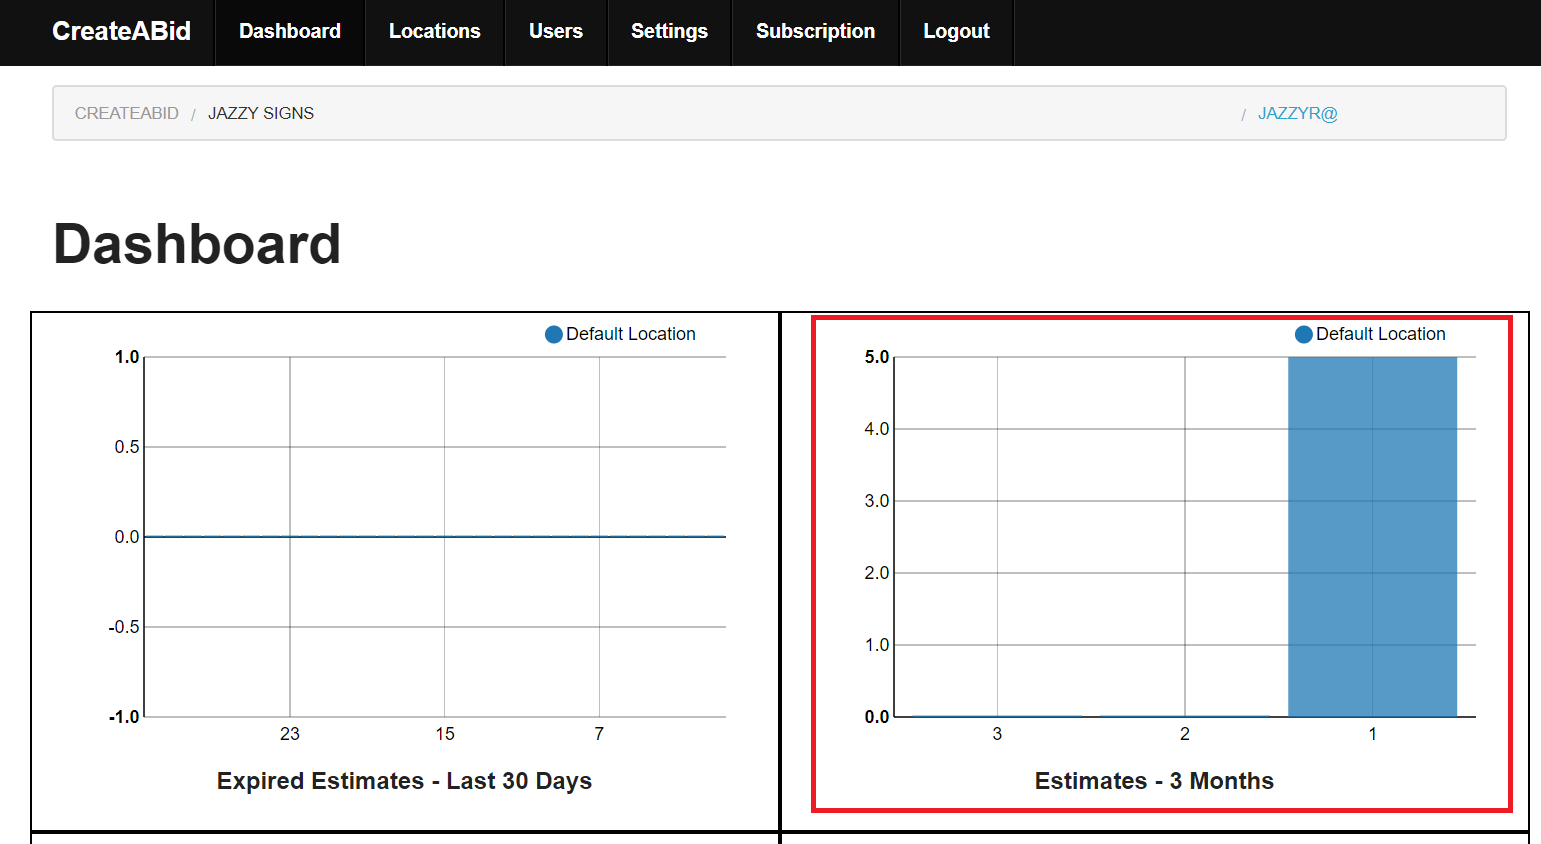The width and height of the screenshot is (1541, 844).
Task: Click x-axis label 23 in Expired Estimates chart
Action: (x=290, y=734)
